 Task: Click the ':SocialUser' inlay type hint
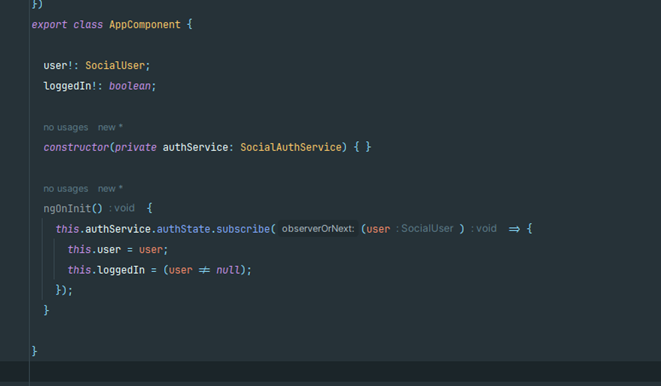[425, 229]
